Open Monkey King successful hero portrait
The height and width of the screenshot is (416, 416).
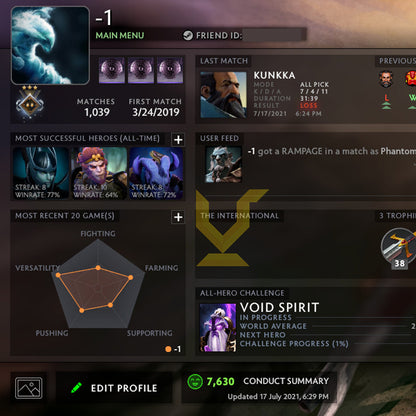click(x=99, y=173)
